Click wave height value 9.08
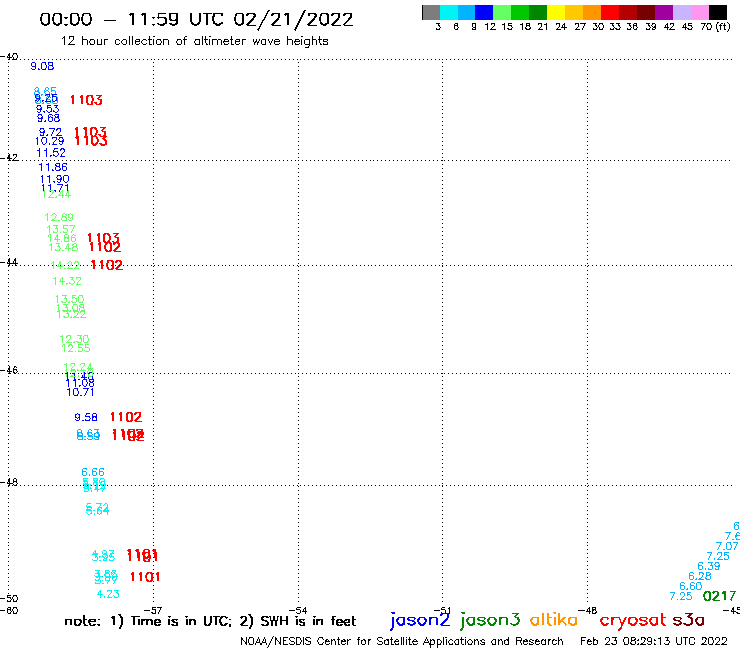The height and width of the screenshot is (650, 740). [42, 66]
